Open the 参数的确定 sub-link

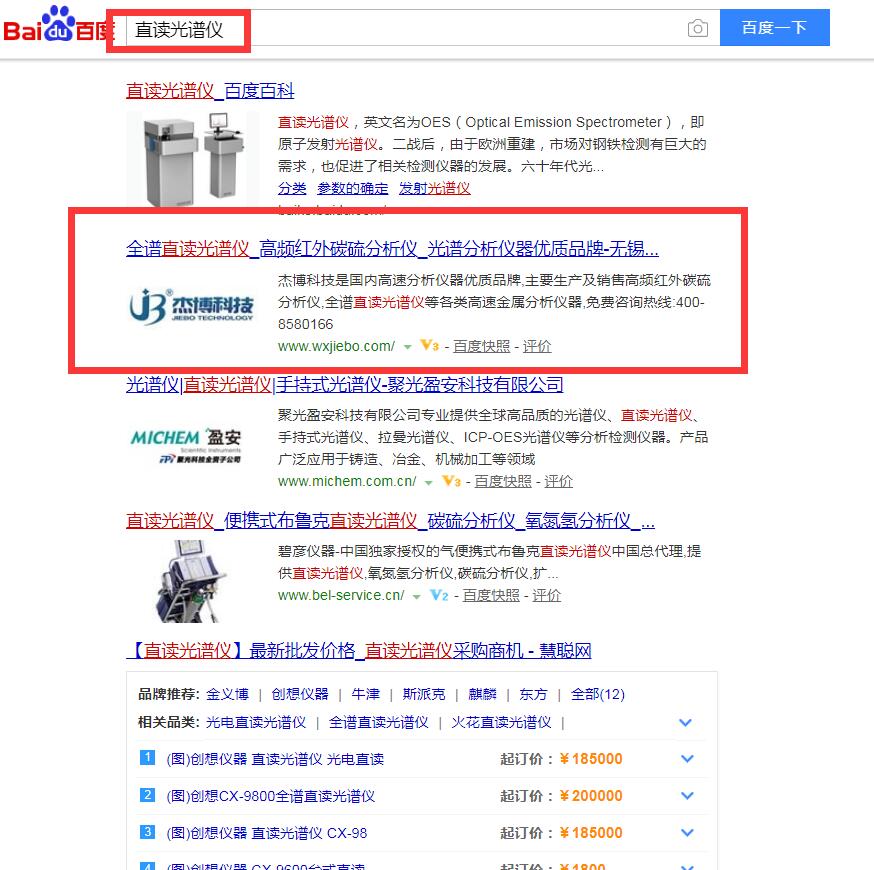(x=353, y=188)
